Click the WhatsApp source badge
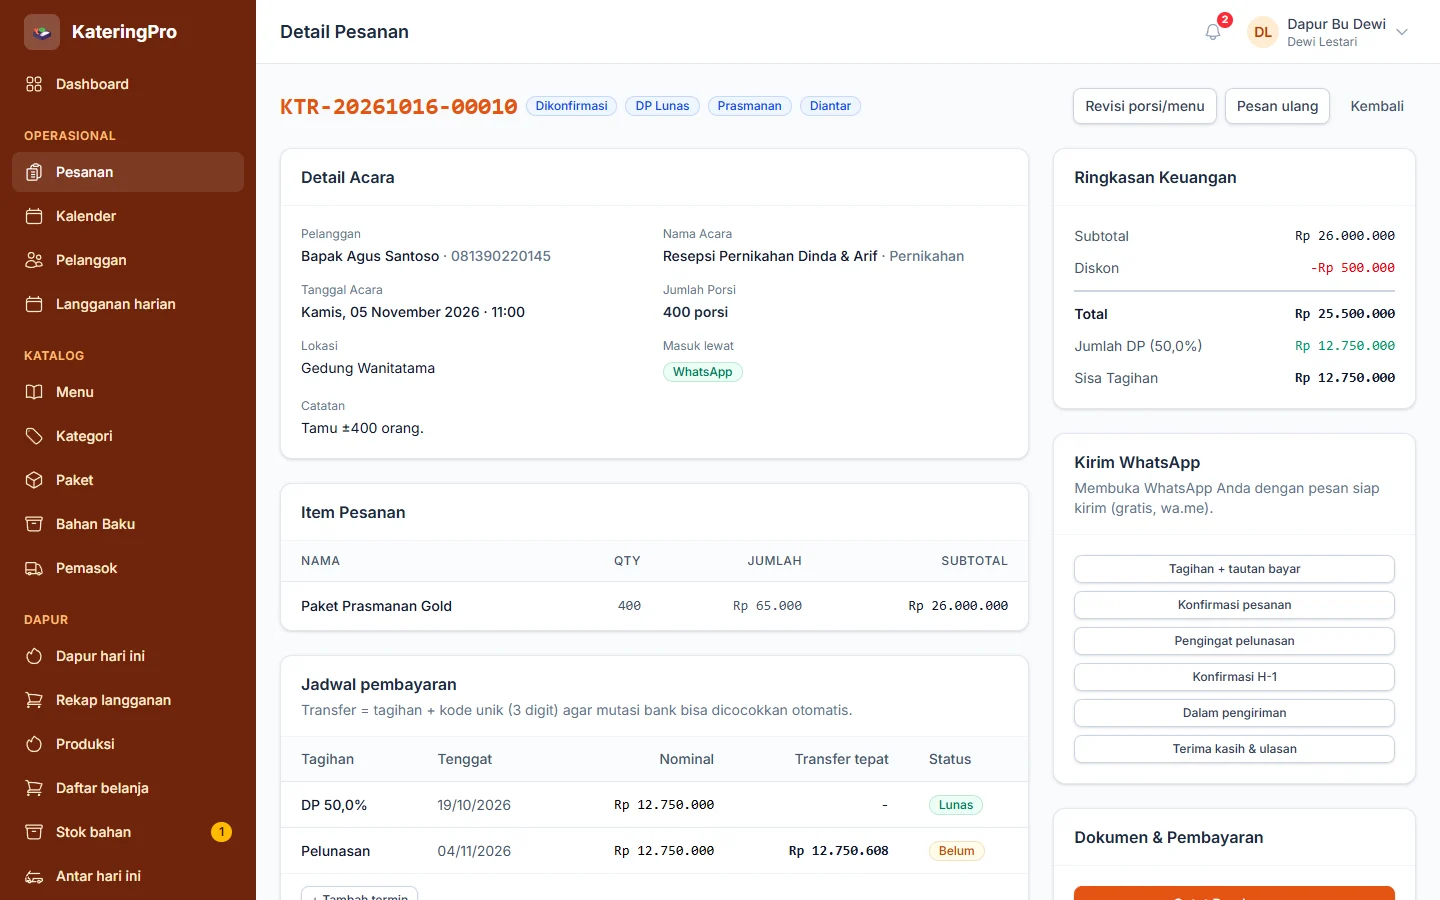The height and width of the screenshot is (900, 1440). [x=702, y=372]
